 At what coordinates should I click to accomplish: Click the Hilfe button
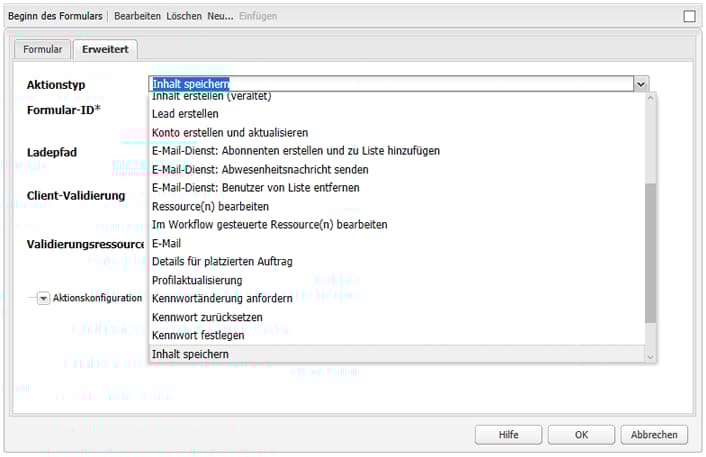[x=508, y=435]
